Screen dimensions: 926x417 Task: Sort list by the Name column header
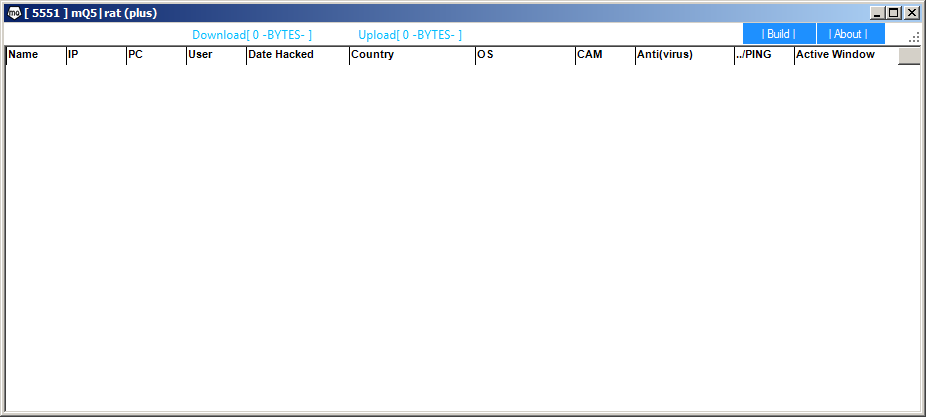(x=35, y=55)
